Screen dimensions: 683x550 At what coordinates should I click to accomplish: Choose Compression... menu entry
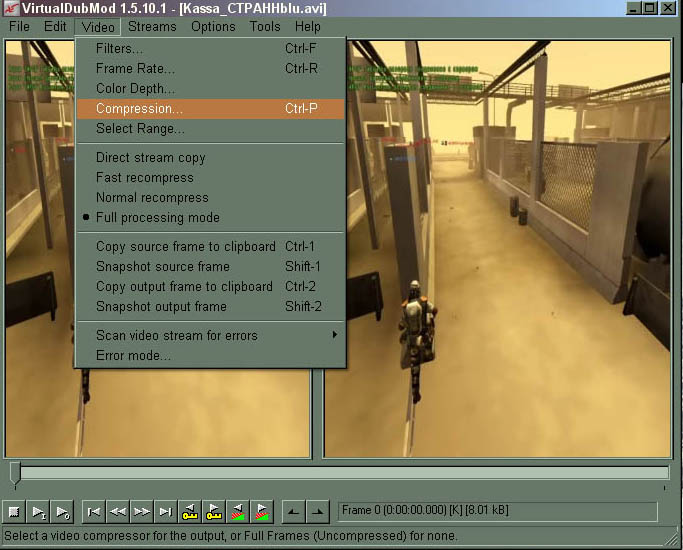(x=211, y=108)
